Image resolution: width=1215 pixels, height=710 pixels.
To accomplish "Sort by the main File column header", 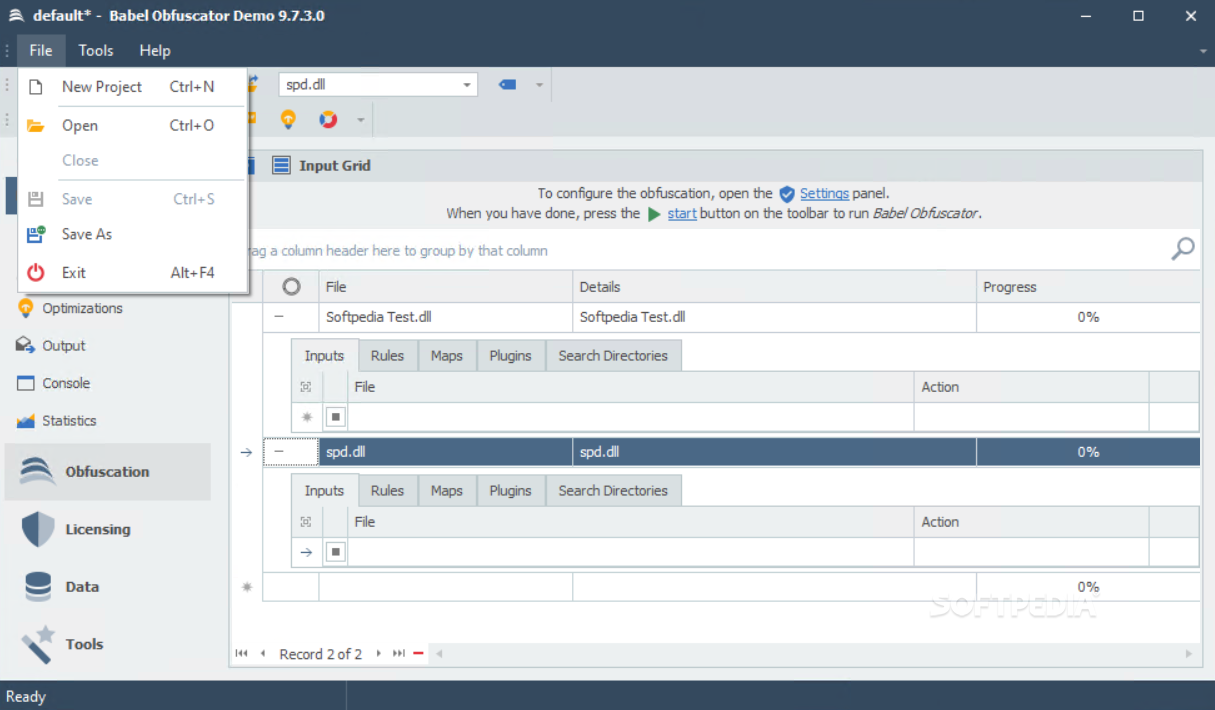I will (x=446, y=287).
